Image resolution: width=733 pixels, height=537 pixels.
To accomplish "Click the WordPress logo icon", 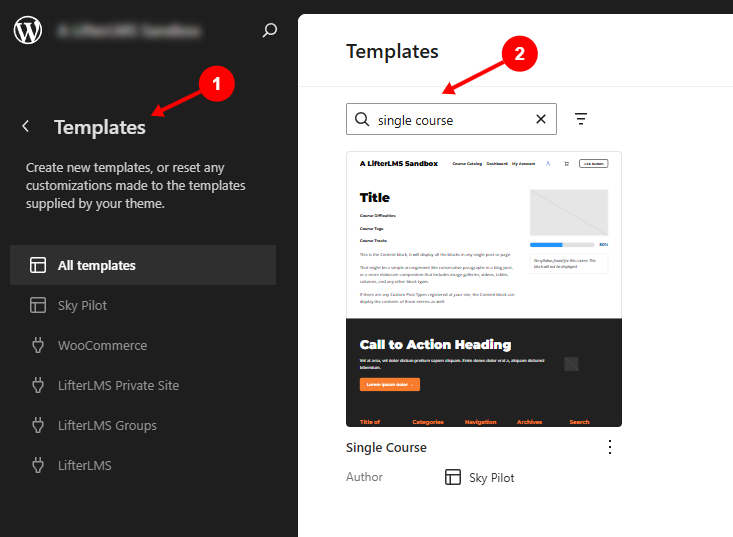I will tap(28, 30).
